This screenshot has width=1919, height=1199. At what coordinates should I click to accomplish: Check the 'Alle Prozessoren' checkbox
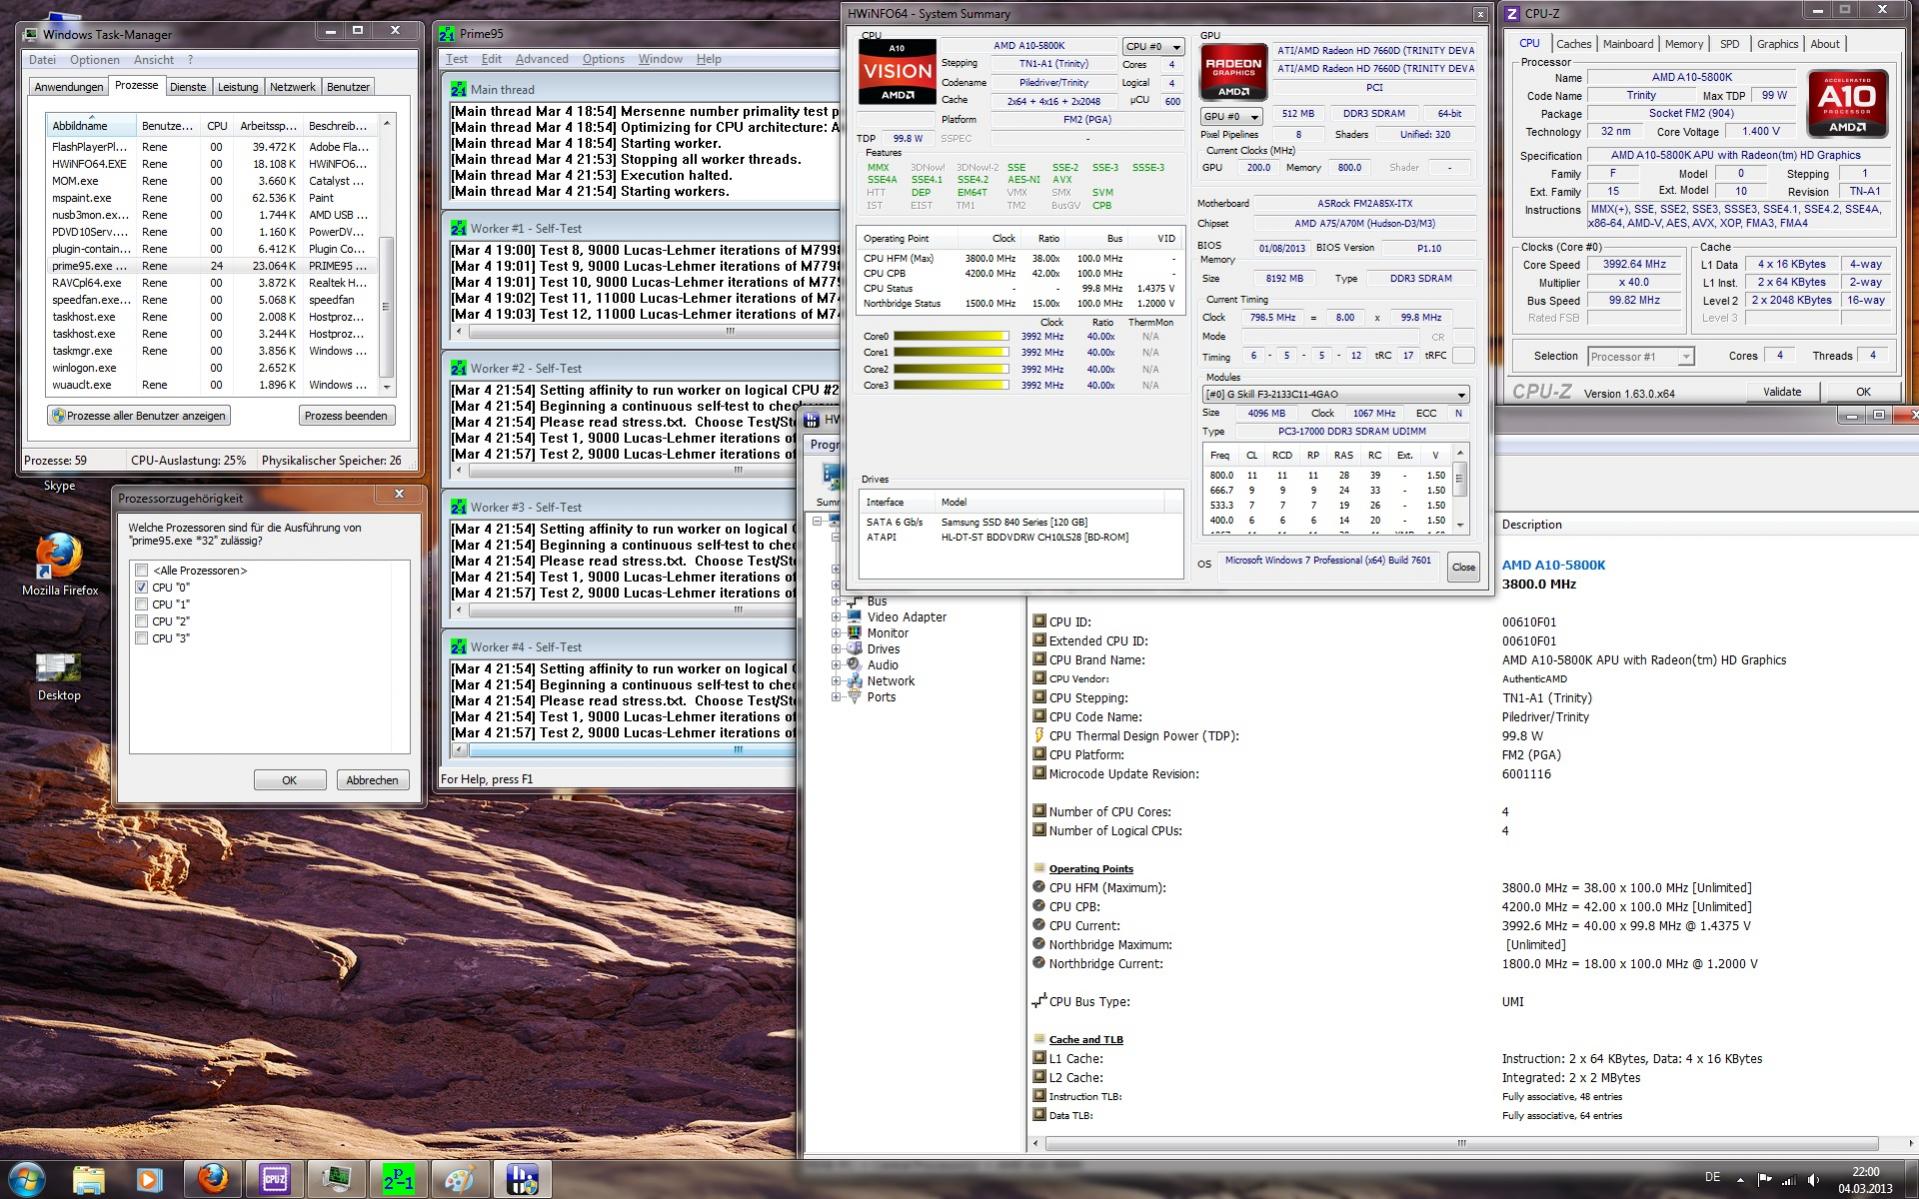(x=142, y=570)
